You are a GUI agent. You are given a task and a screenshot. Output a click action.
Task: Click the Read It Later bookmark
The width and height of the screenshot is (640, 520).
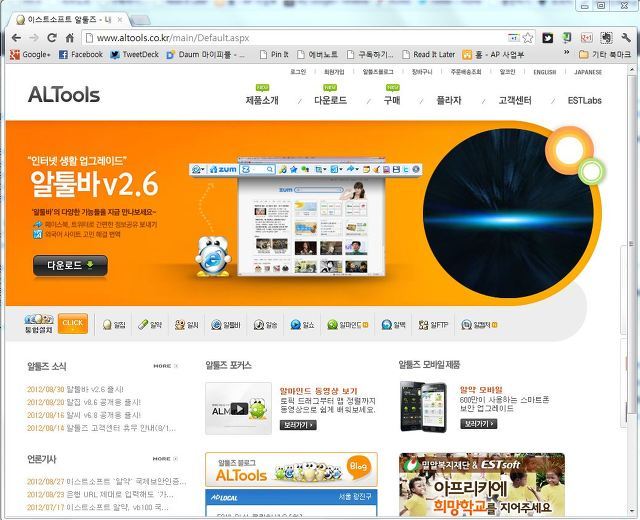coord(428,54)
